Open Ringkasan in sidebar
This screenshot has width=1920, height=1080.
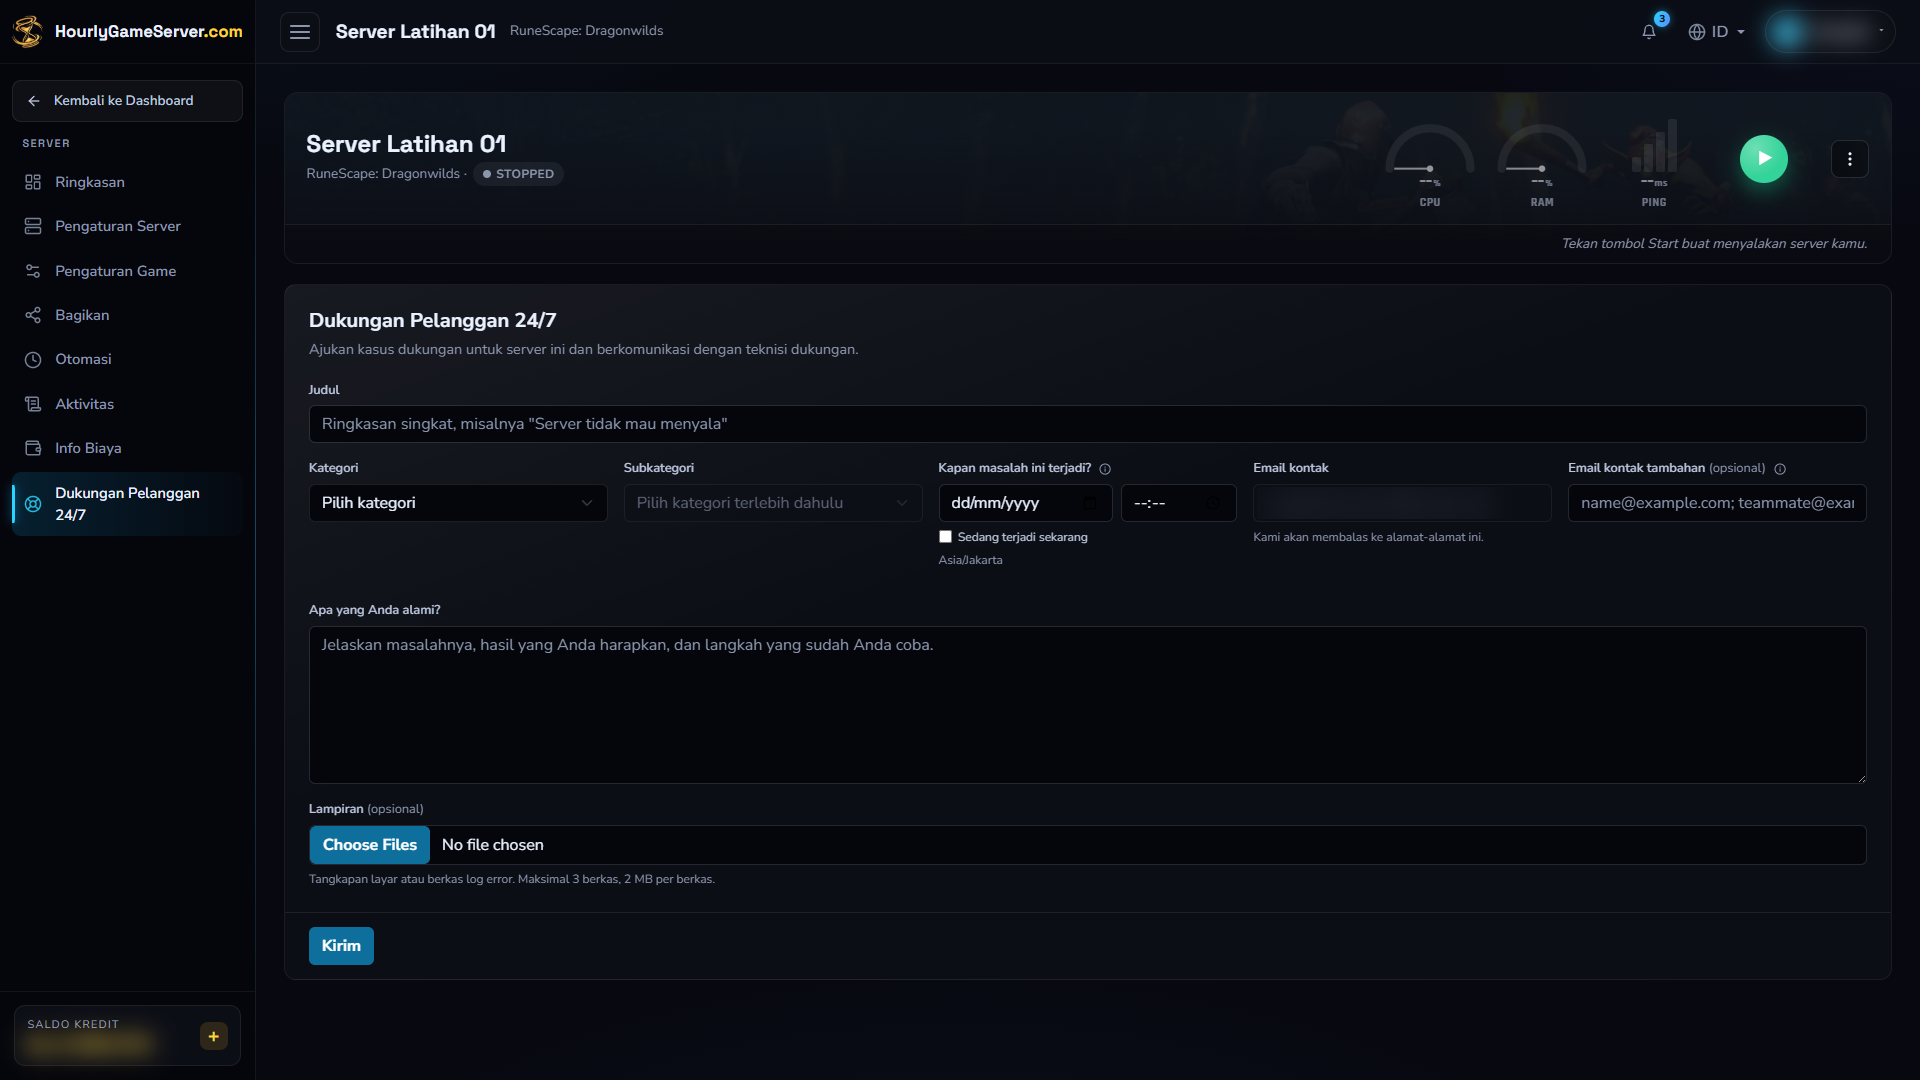(127, 182)
